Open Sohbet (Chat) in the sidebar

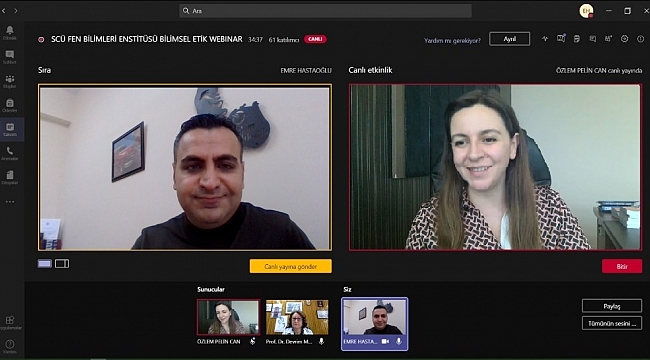coord(10,57)
